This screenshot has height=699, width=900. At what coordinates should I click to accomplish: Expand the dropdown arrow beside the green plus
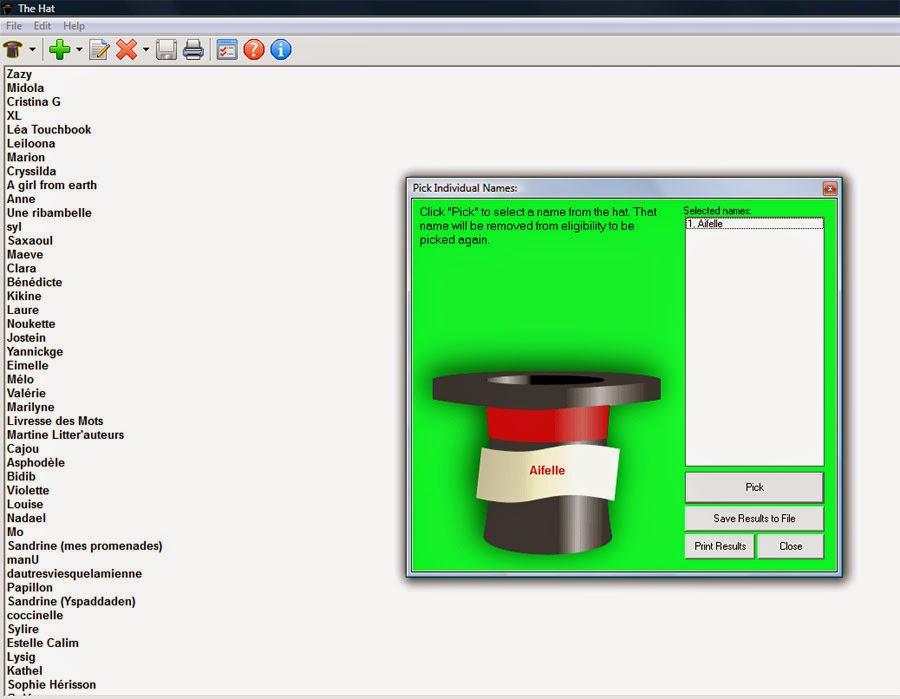78,50
